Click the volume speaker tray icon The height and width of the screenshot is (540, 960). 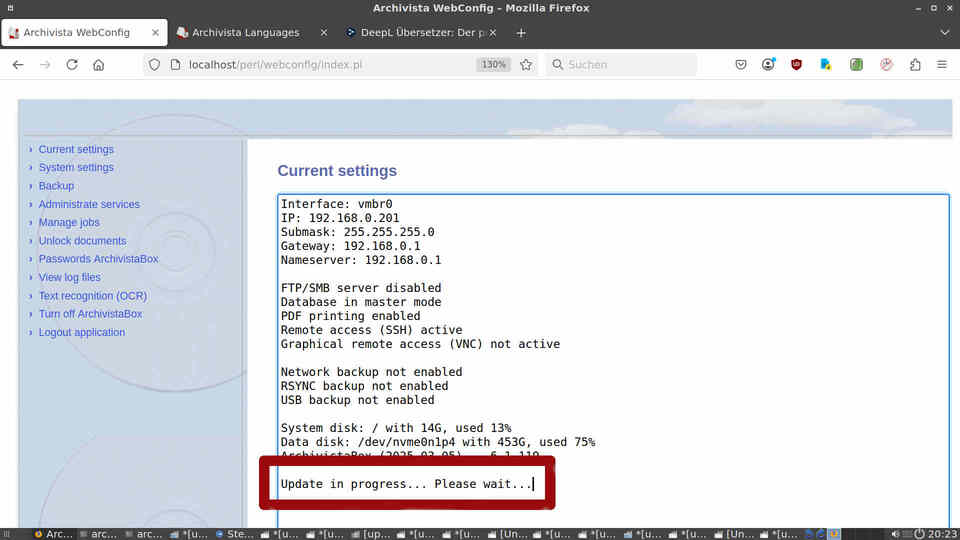(895, 534)
